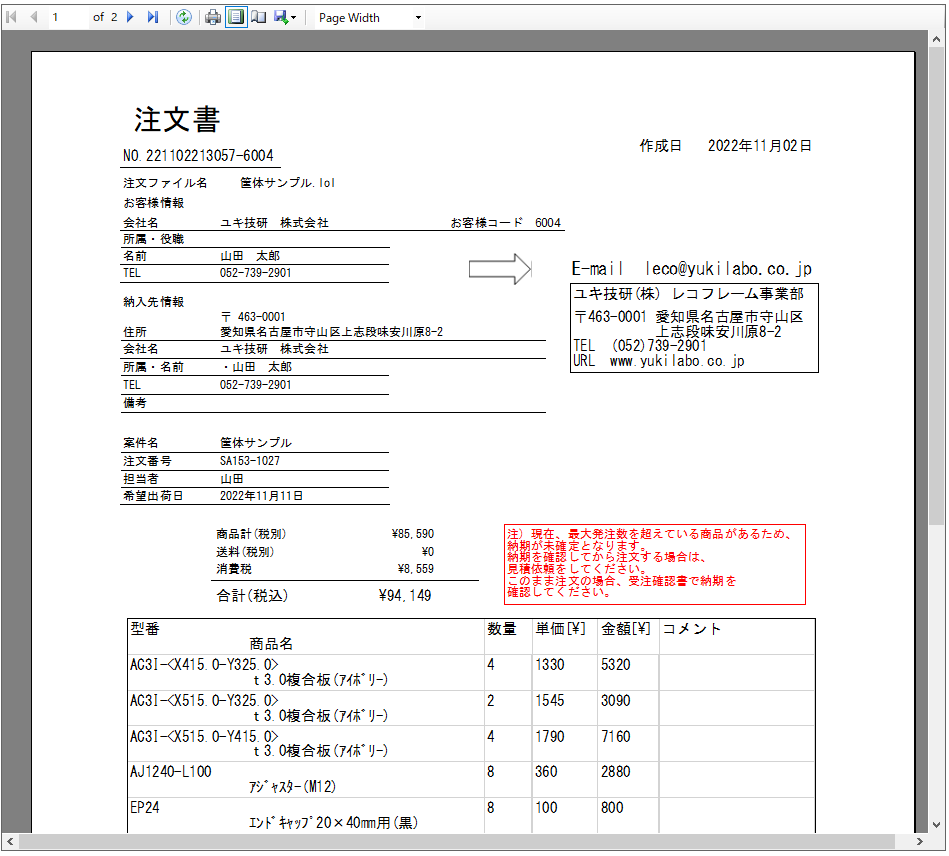Click the amount 800 in EP24 row

pyautogui.click(x=612, y=808)
